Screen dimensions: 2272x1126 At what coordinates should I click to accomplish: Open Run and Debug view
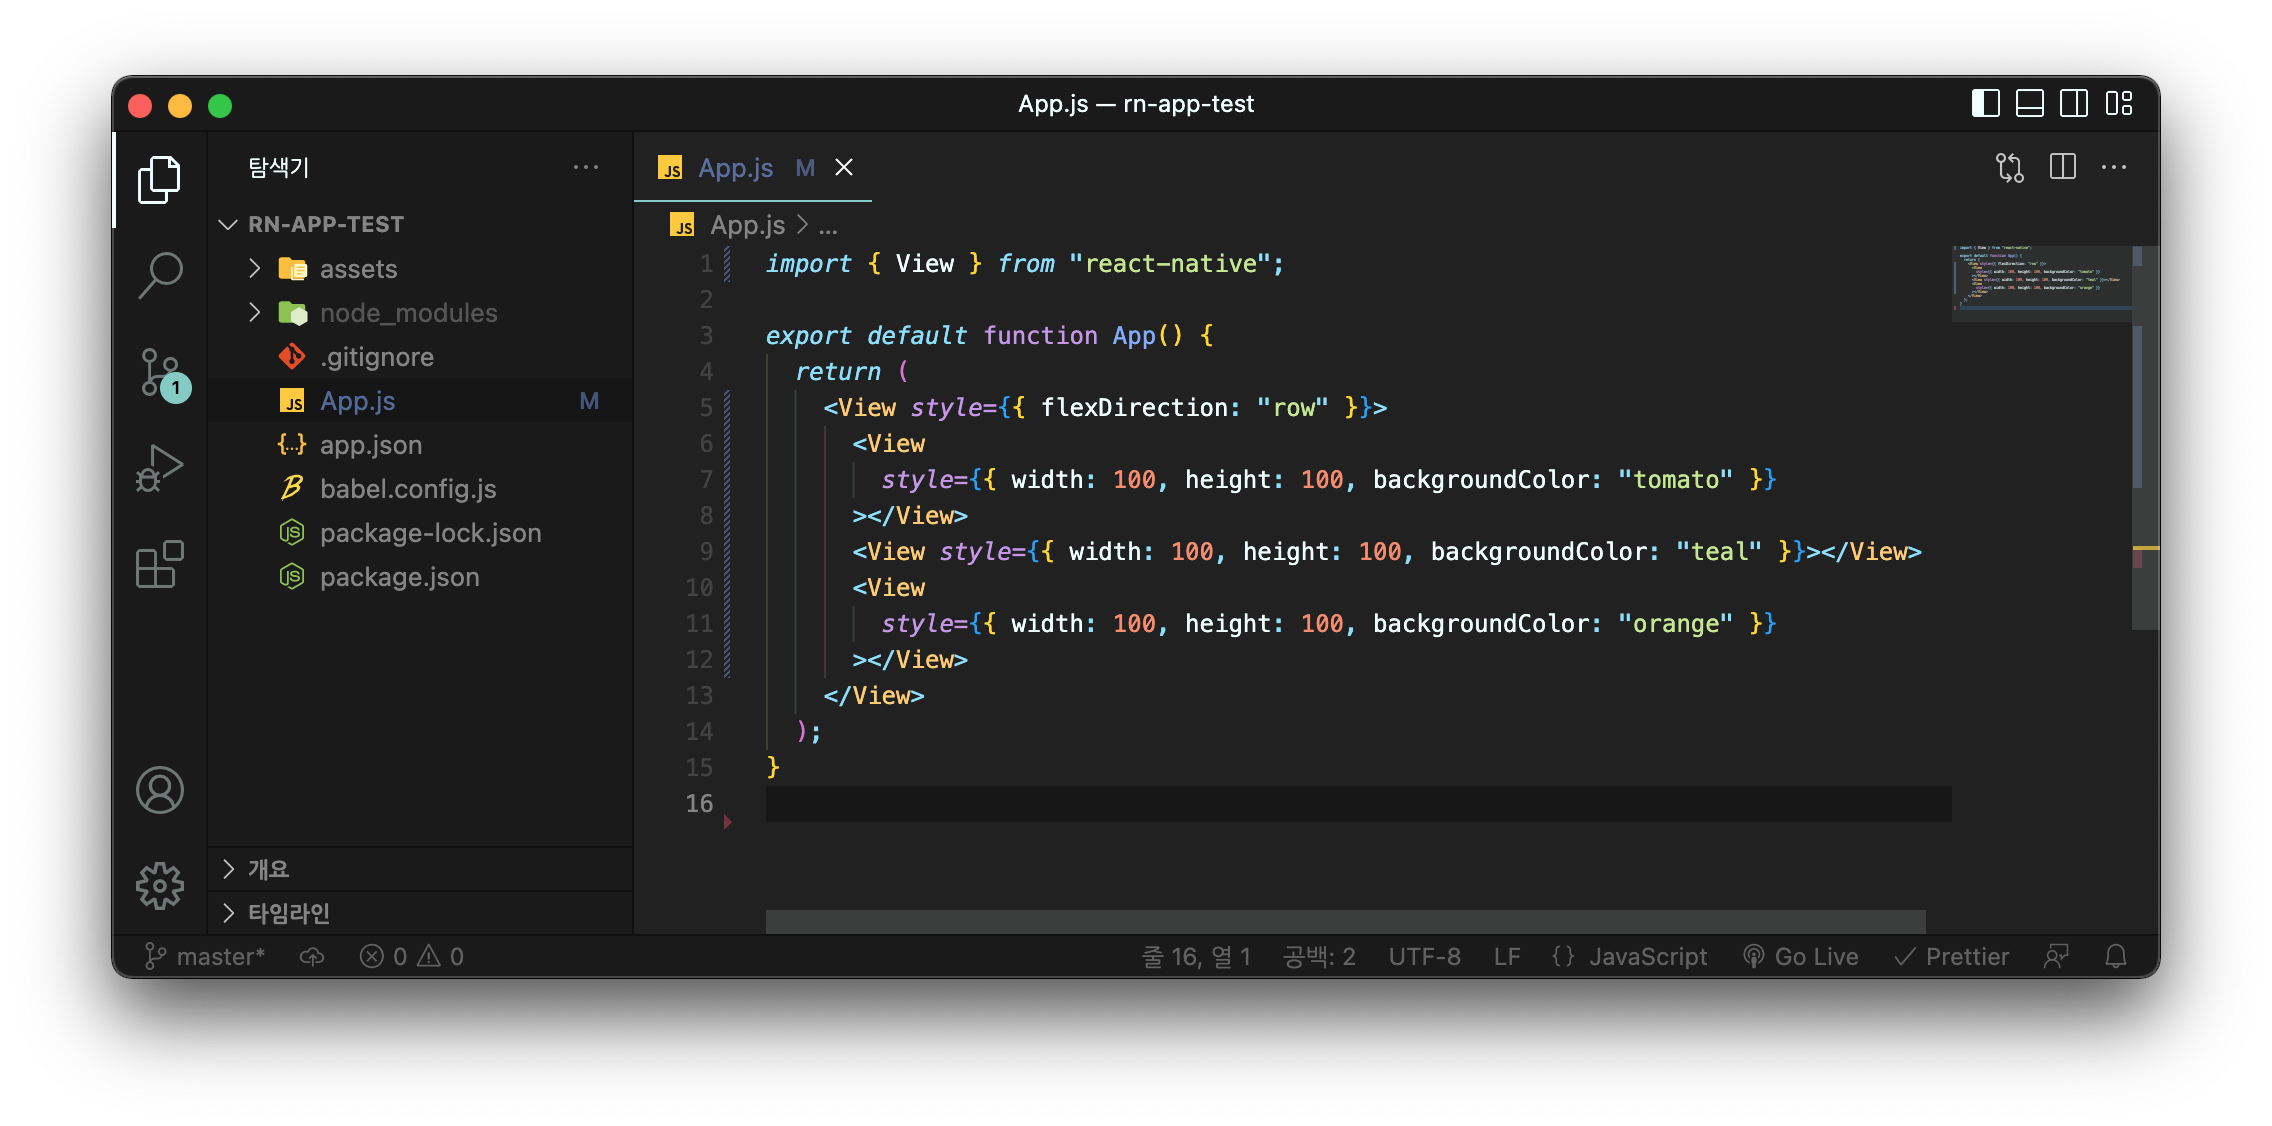[160, 468]
